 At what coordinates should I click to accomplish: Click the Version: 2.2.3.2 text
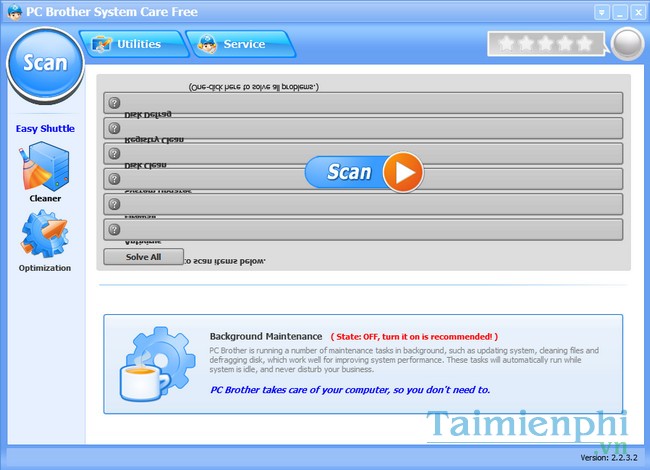[609, 458]
